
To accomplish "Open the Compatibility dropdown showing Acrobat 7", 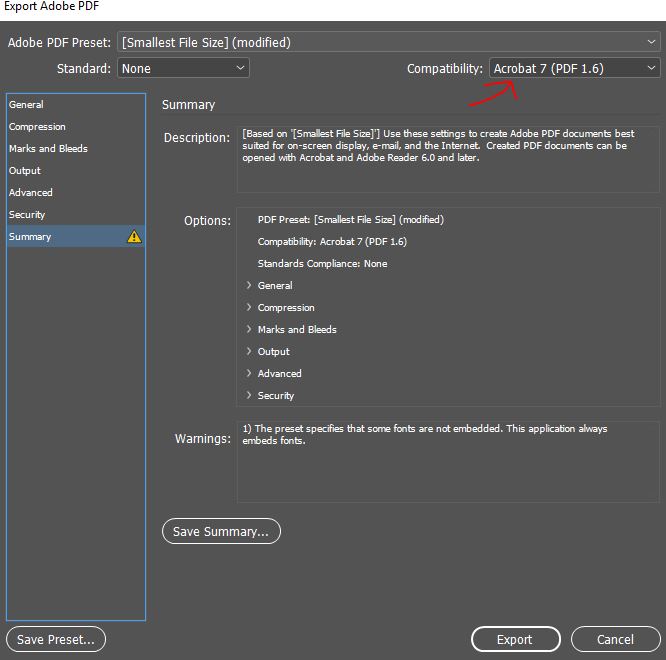I will coord(574,68).
